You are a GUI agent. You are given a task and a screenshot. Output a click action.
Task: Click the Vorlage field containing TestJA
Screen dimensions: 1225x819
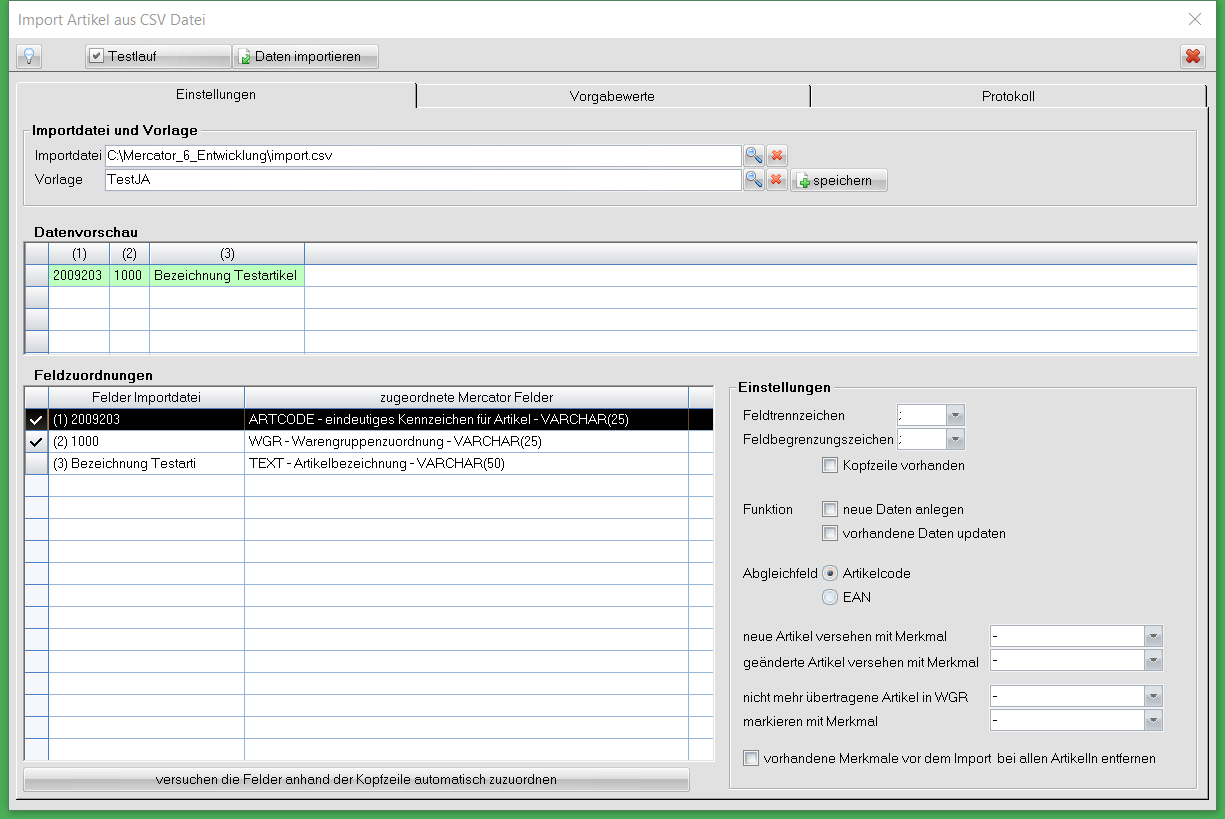(423, 180)
